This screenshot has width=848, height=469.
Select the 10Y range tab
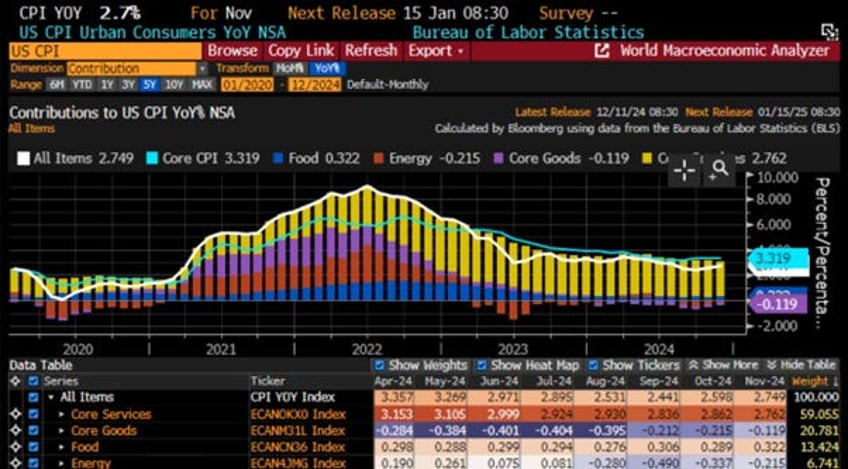(174, 85)
